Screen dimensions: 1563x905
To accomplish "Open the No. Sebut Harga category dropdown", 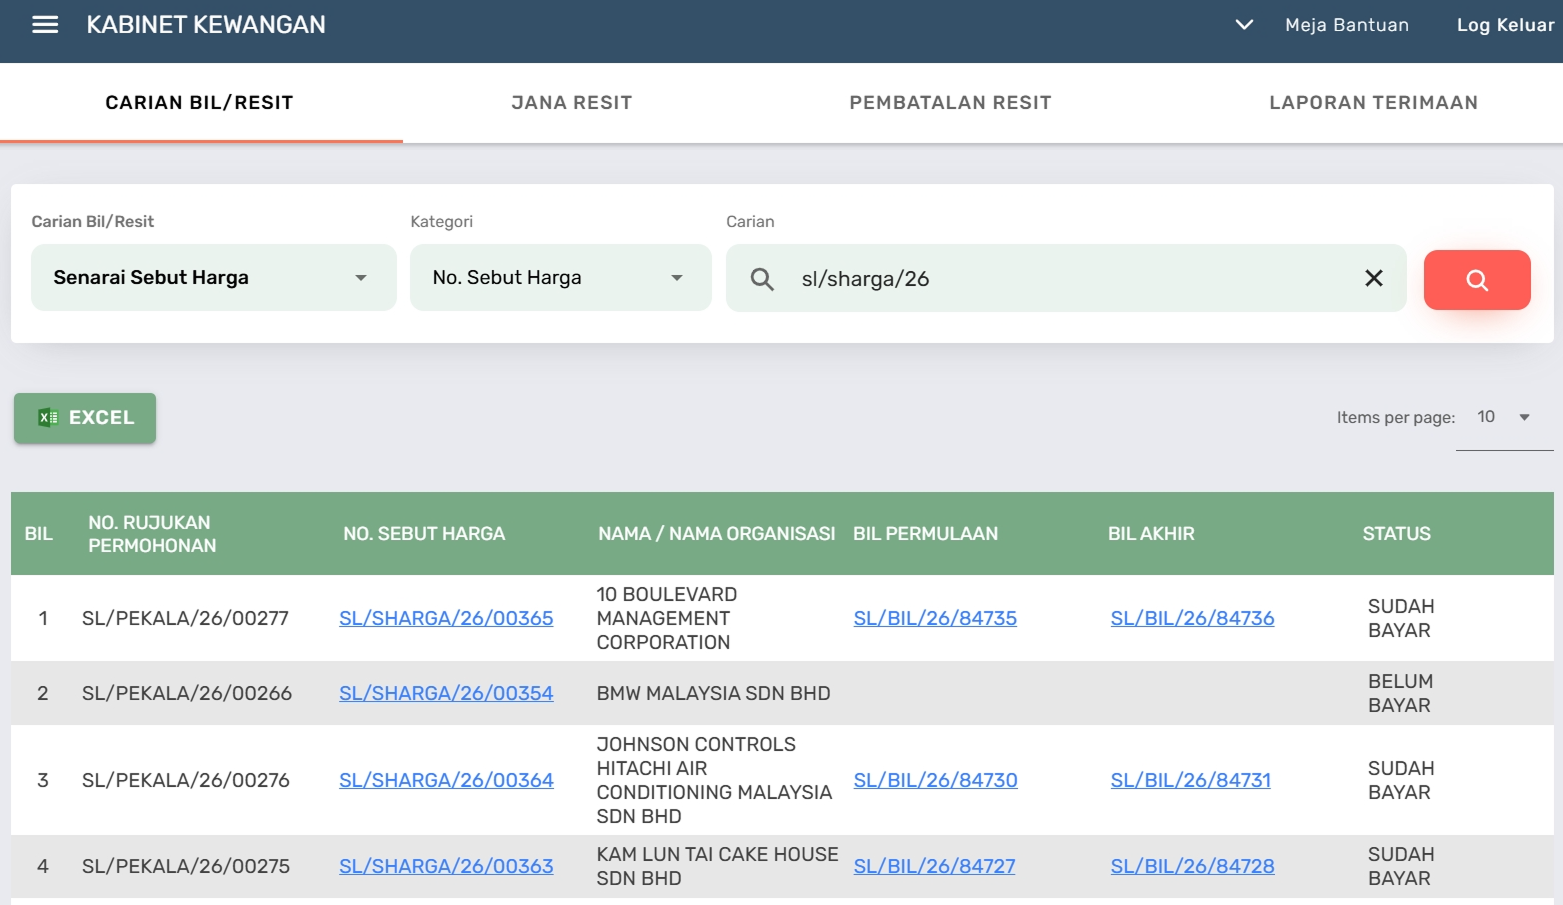I will point(561,278).
